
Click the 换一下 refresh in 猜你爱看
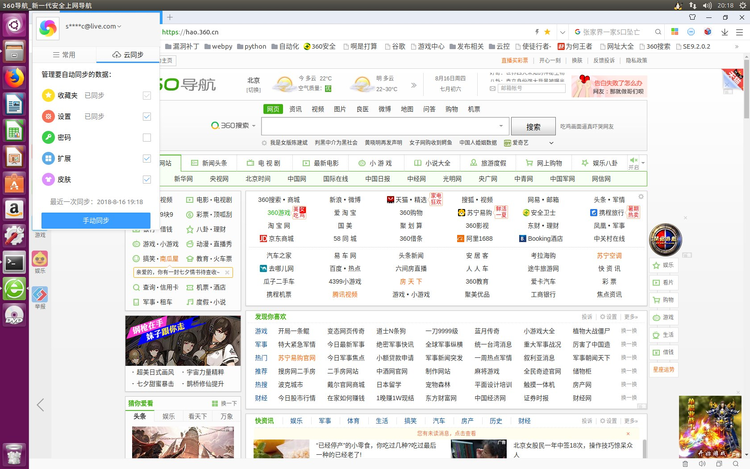224,404
